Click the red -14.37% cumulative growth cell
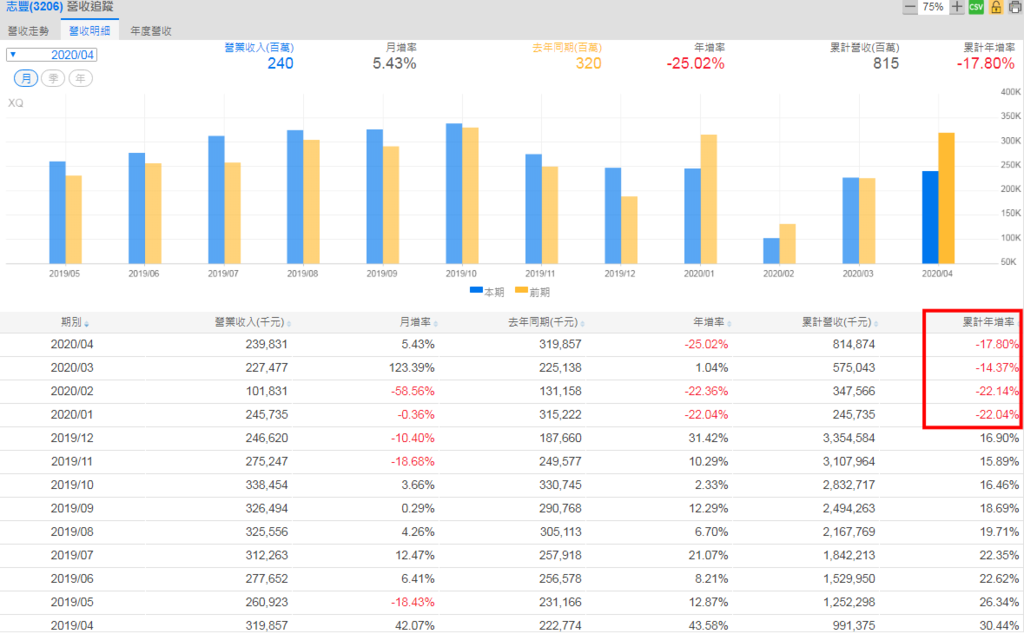This screenshot has width=1024, height=634. 997,368
